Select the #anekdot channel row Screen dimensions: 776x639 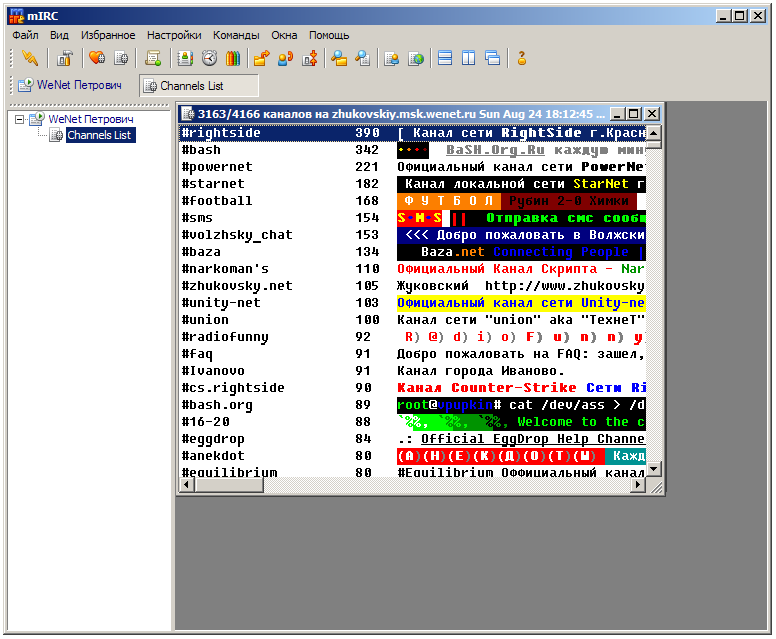tap(412, 455)
